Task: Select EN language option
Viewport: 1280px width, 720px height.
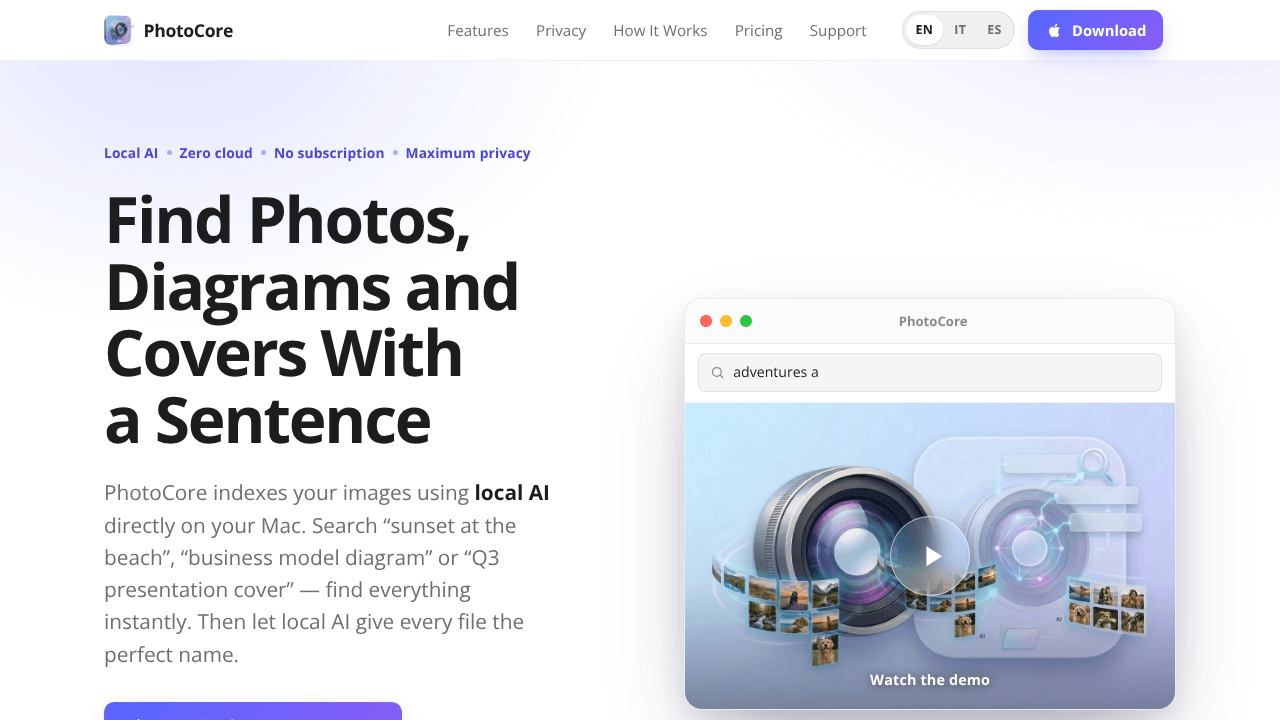Action: coord(924,30)
